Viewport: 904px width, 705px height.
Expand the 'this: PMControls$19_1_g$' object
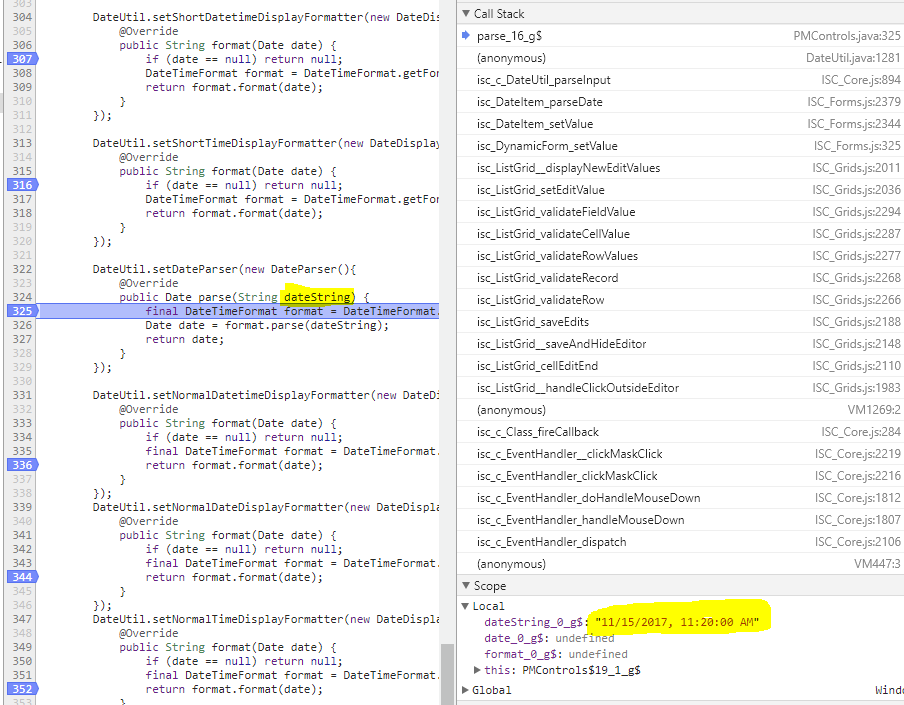click(x=478, y=670)
